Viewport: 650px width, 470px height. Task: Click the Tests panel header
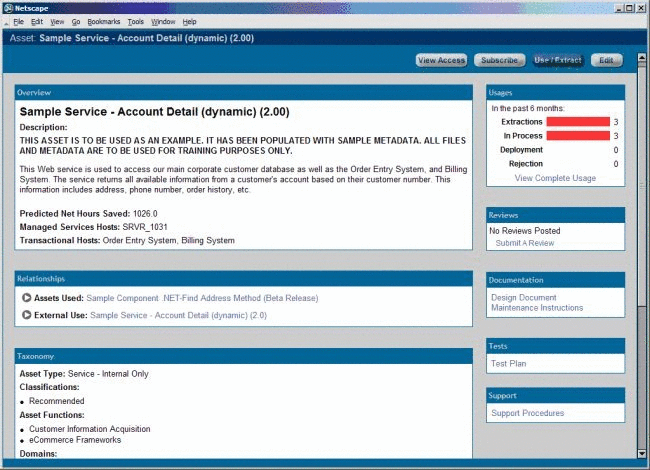(555, 346)
